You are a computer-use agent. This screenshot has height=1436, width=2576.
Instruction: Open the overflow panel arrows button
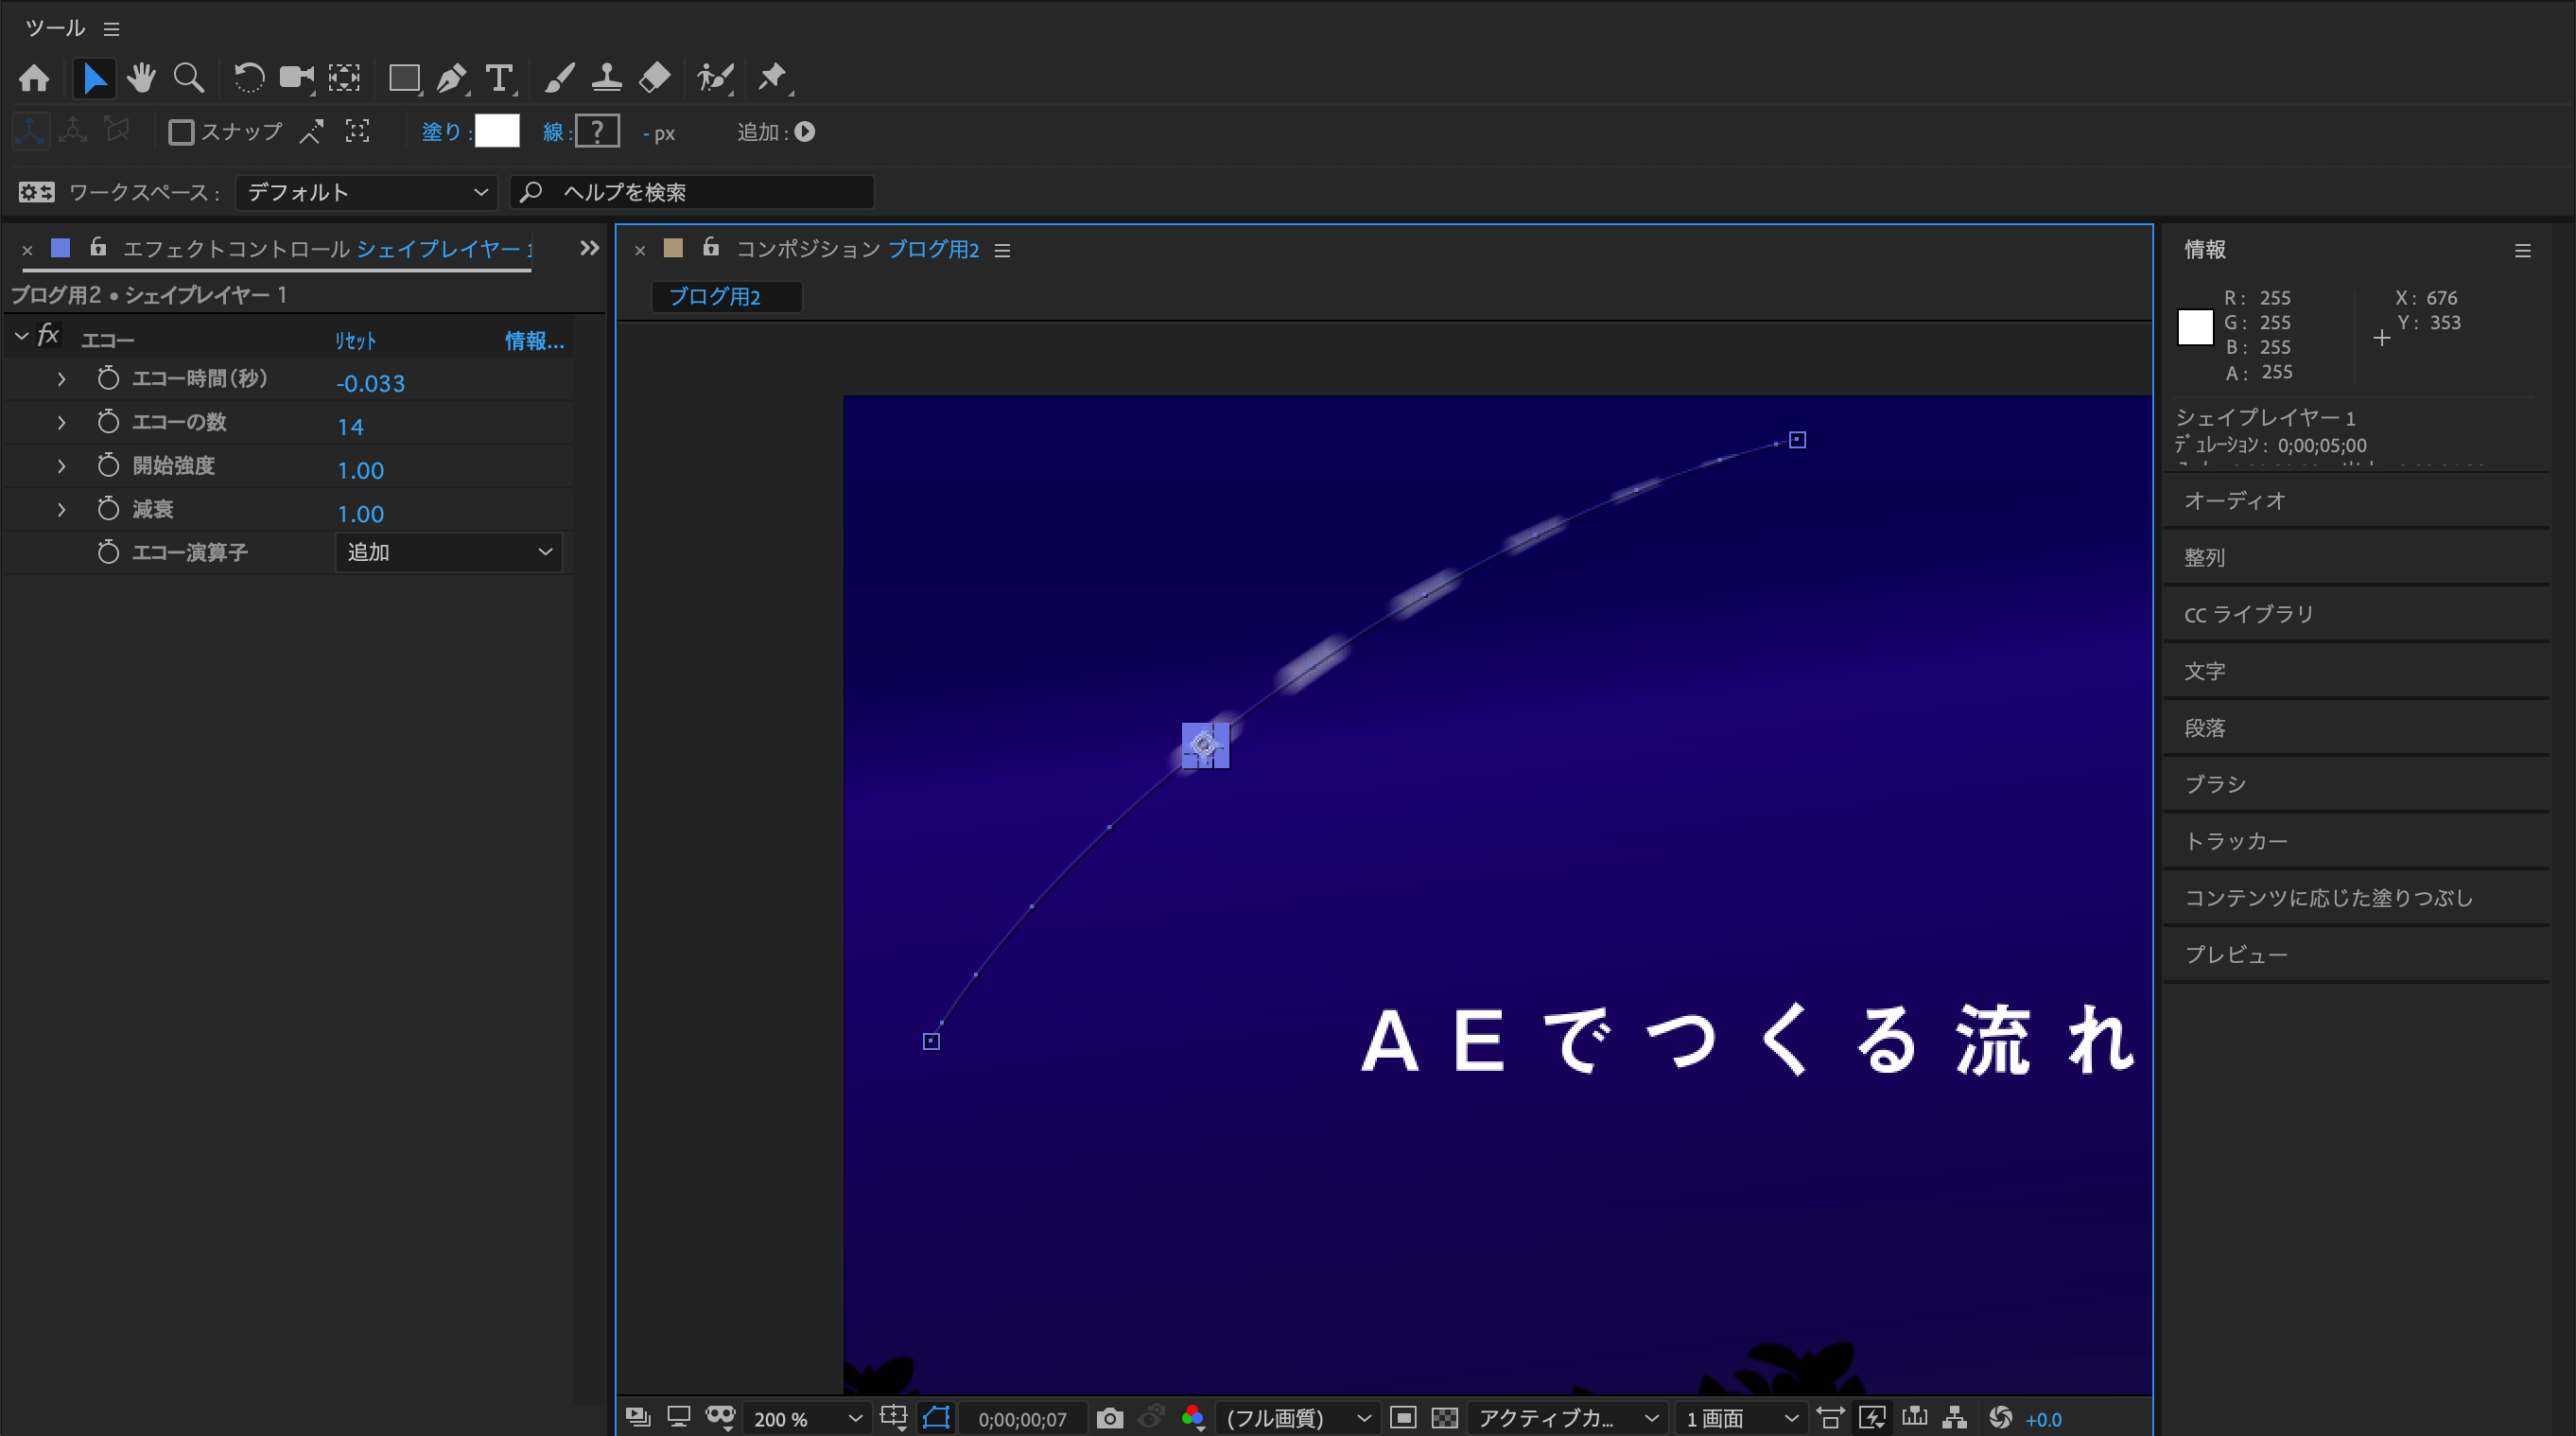coord(590,248)
